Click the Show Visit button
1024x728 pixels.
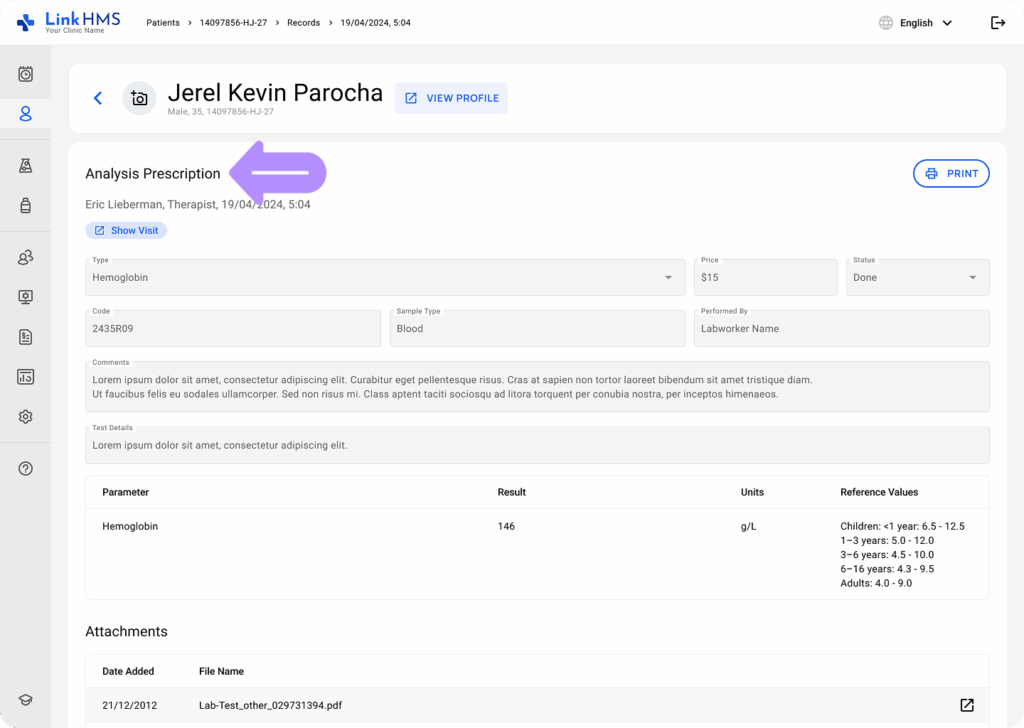[126, 230]
